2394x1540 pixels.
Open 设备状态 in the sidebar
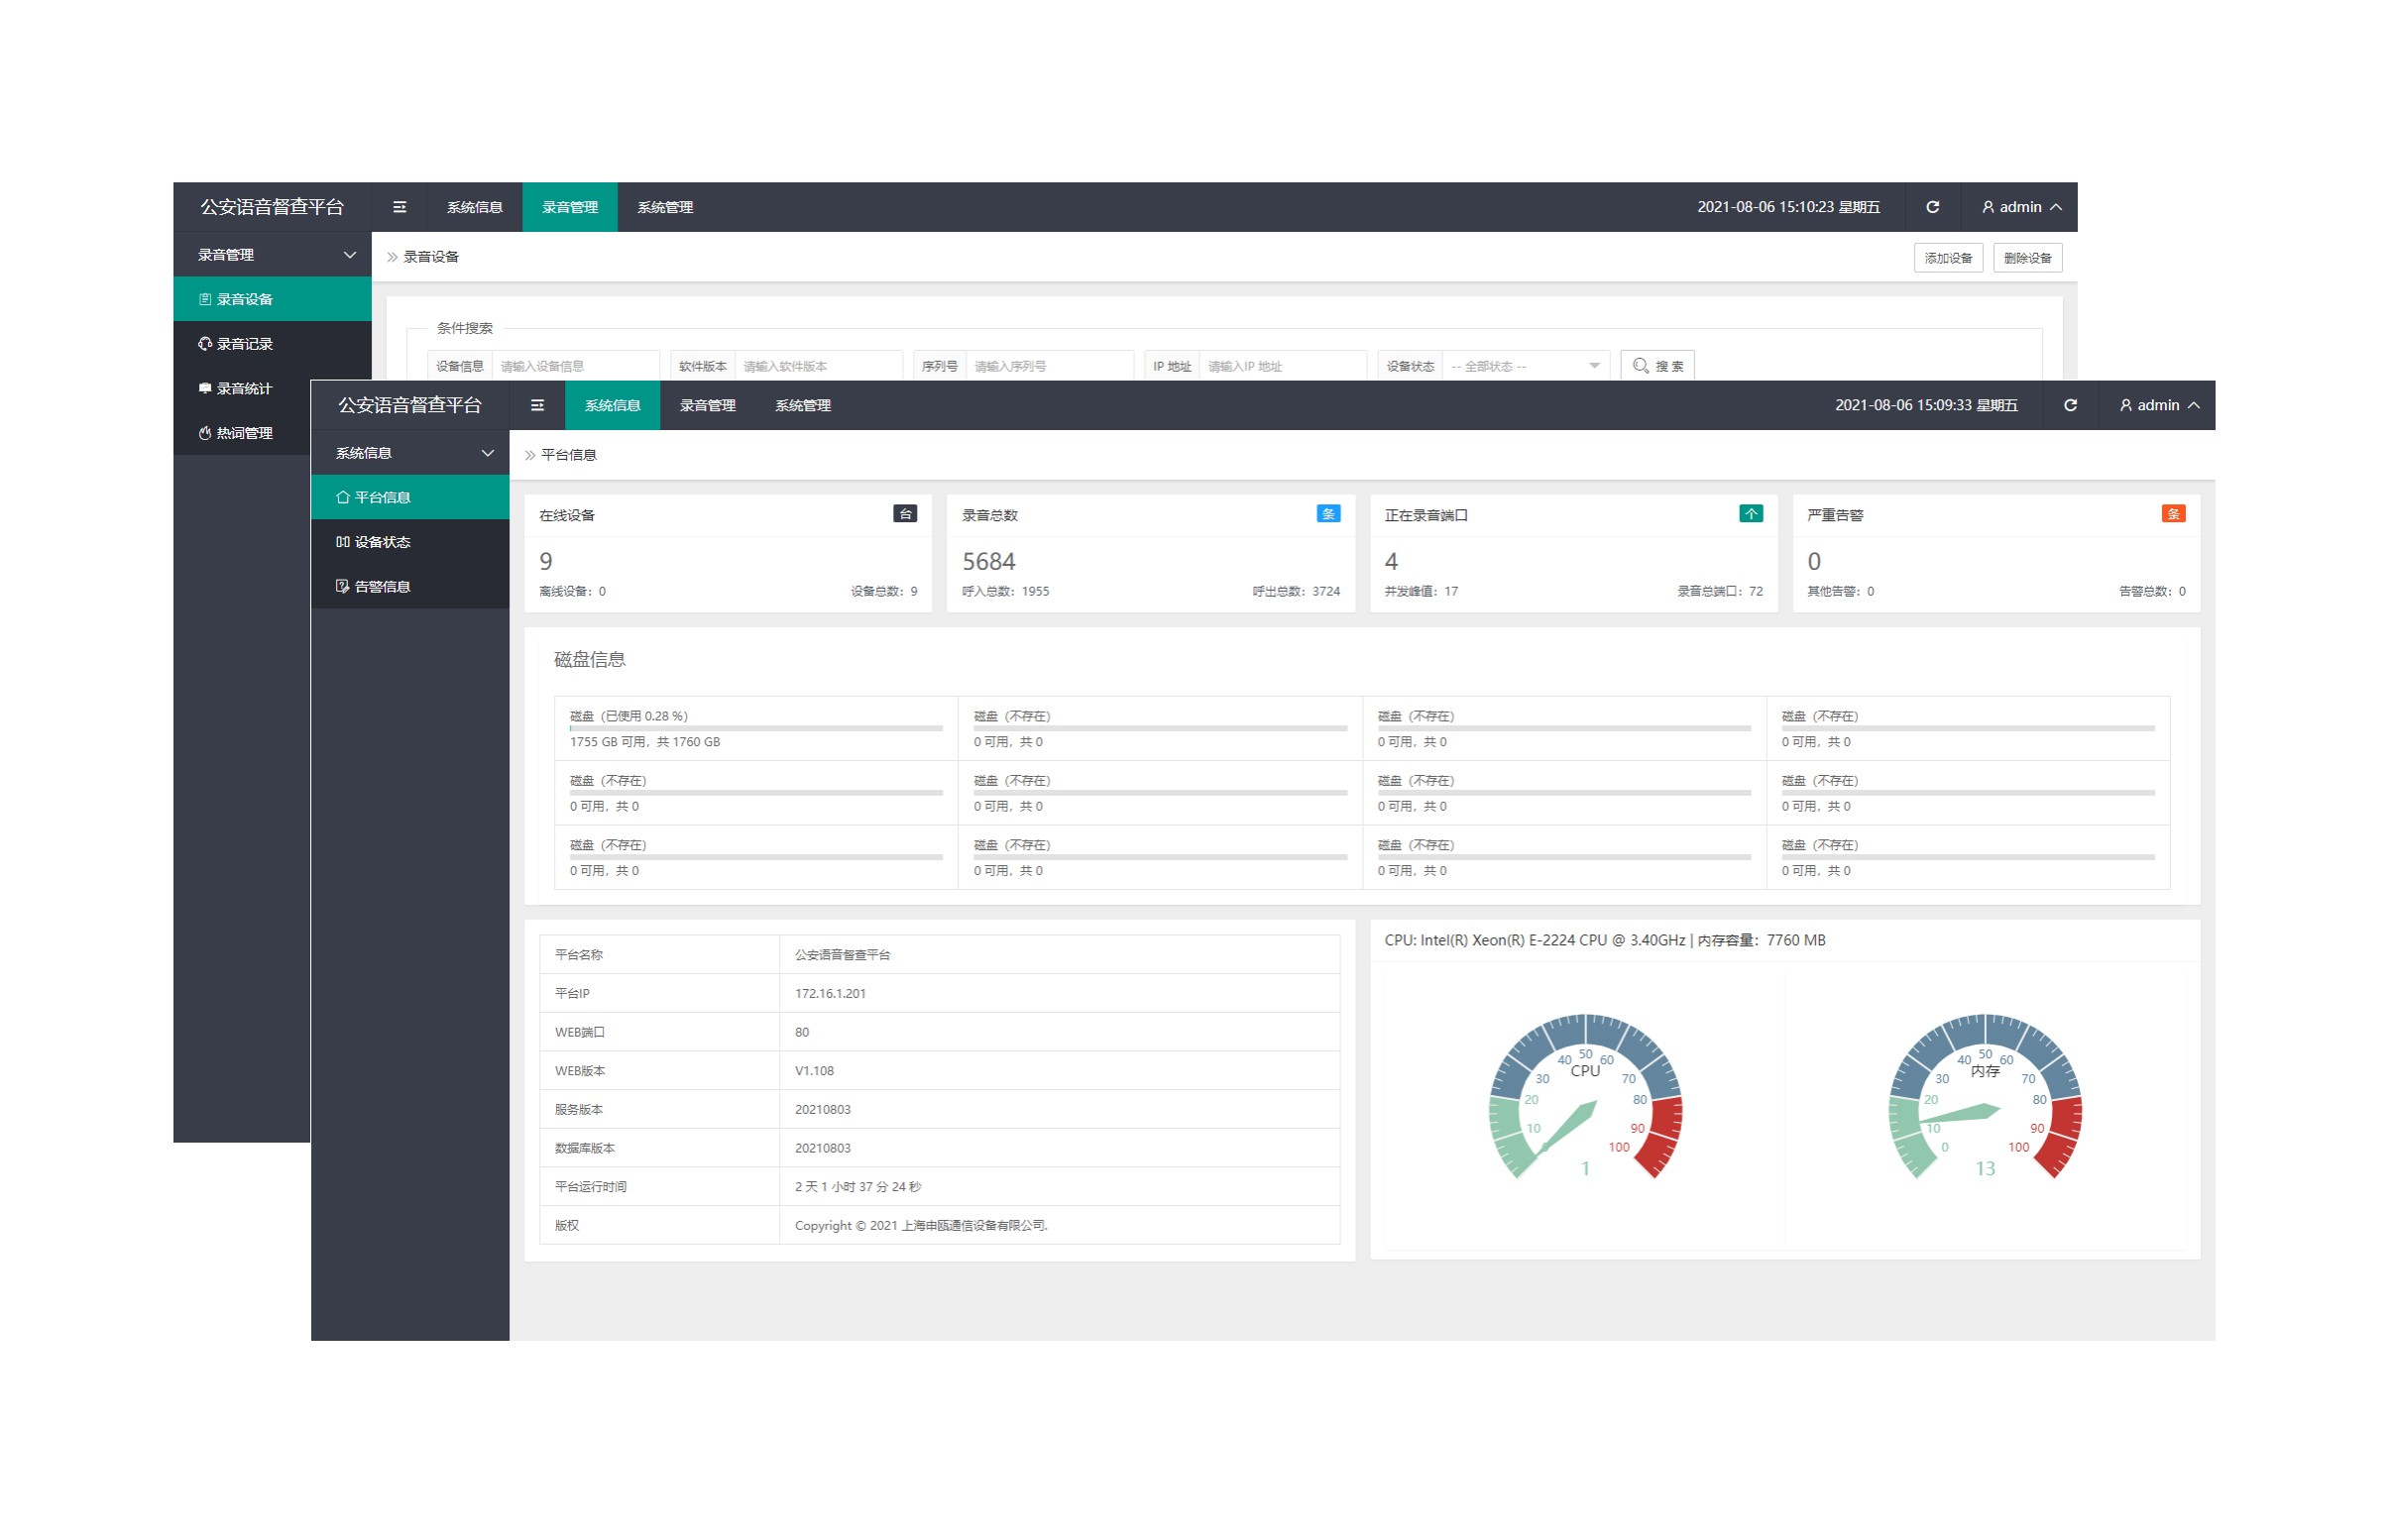tap(381, 542)
